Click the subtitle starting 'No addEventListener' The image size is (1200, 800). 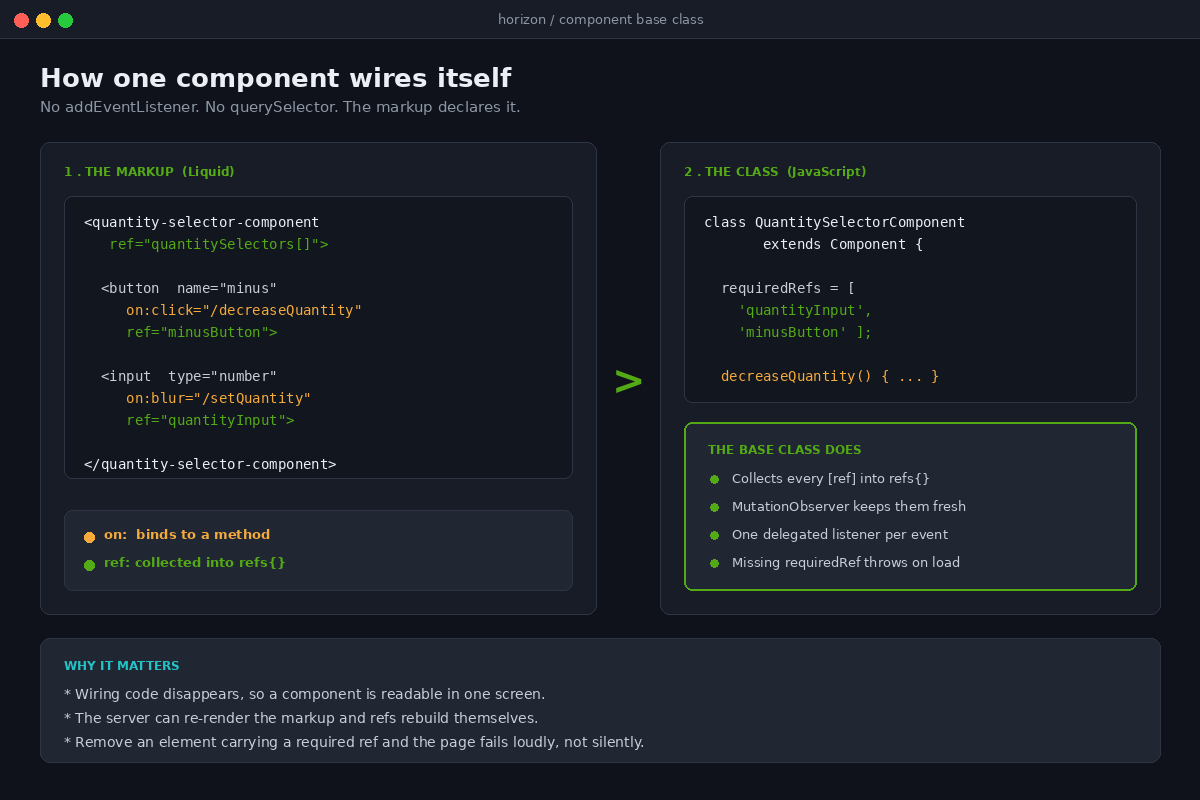[280, 107]
